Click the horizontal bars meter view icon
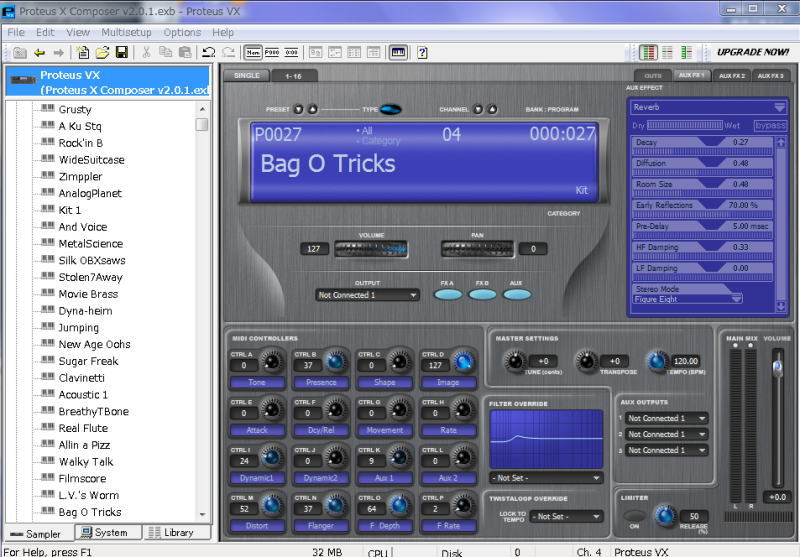Screen dimensions: 800x557 click(x=667, y=52)
